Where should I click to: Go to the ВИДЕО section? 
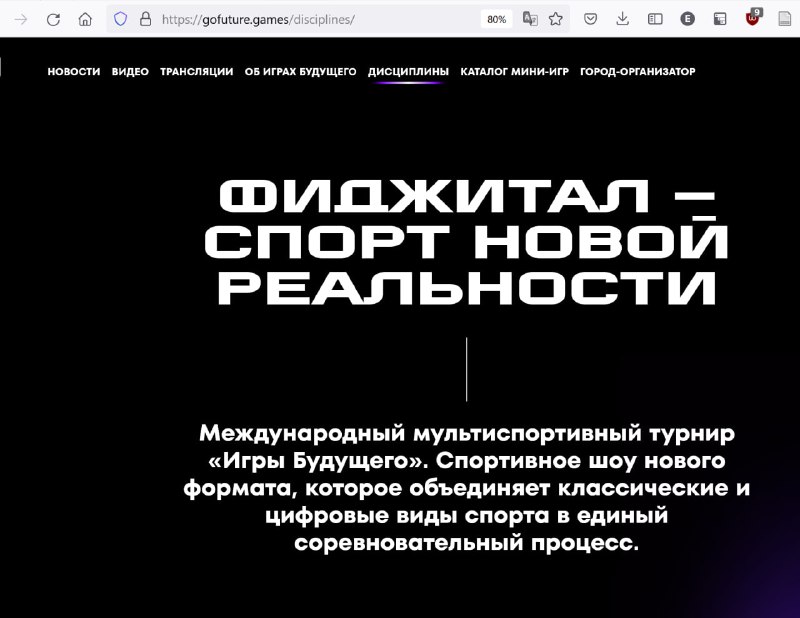point(130,71)
